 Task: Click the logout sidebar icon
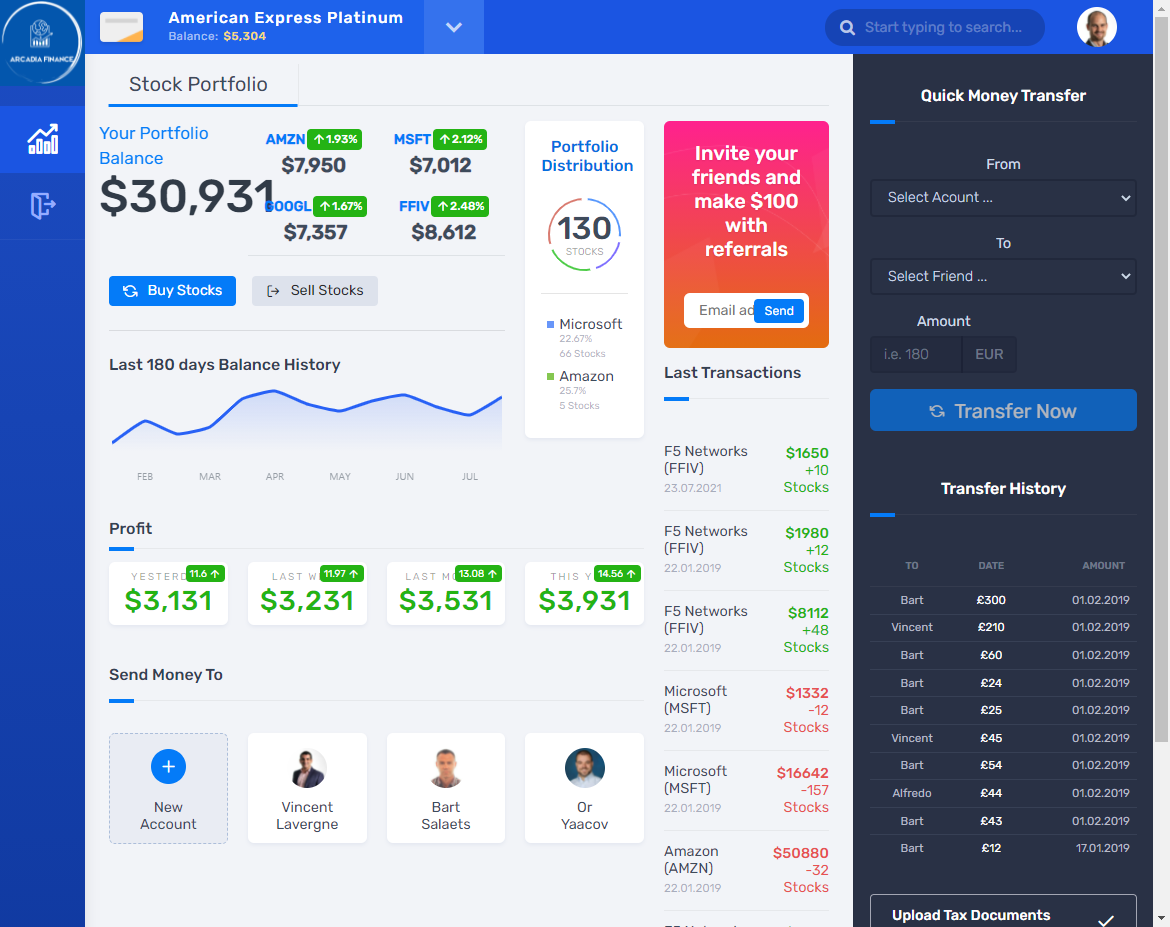(x=43, y=205)
